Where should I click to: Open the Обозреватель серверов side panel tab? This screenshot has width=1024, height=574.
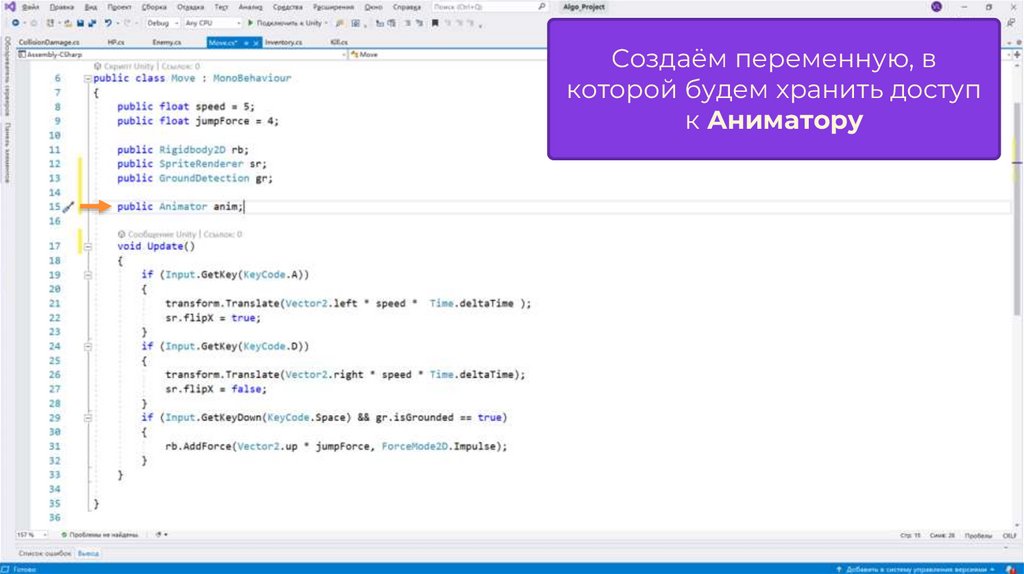7,76
